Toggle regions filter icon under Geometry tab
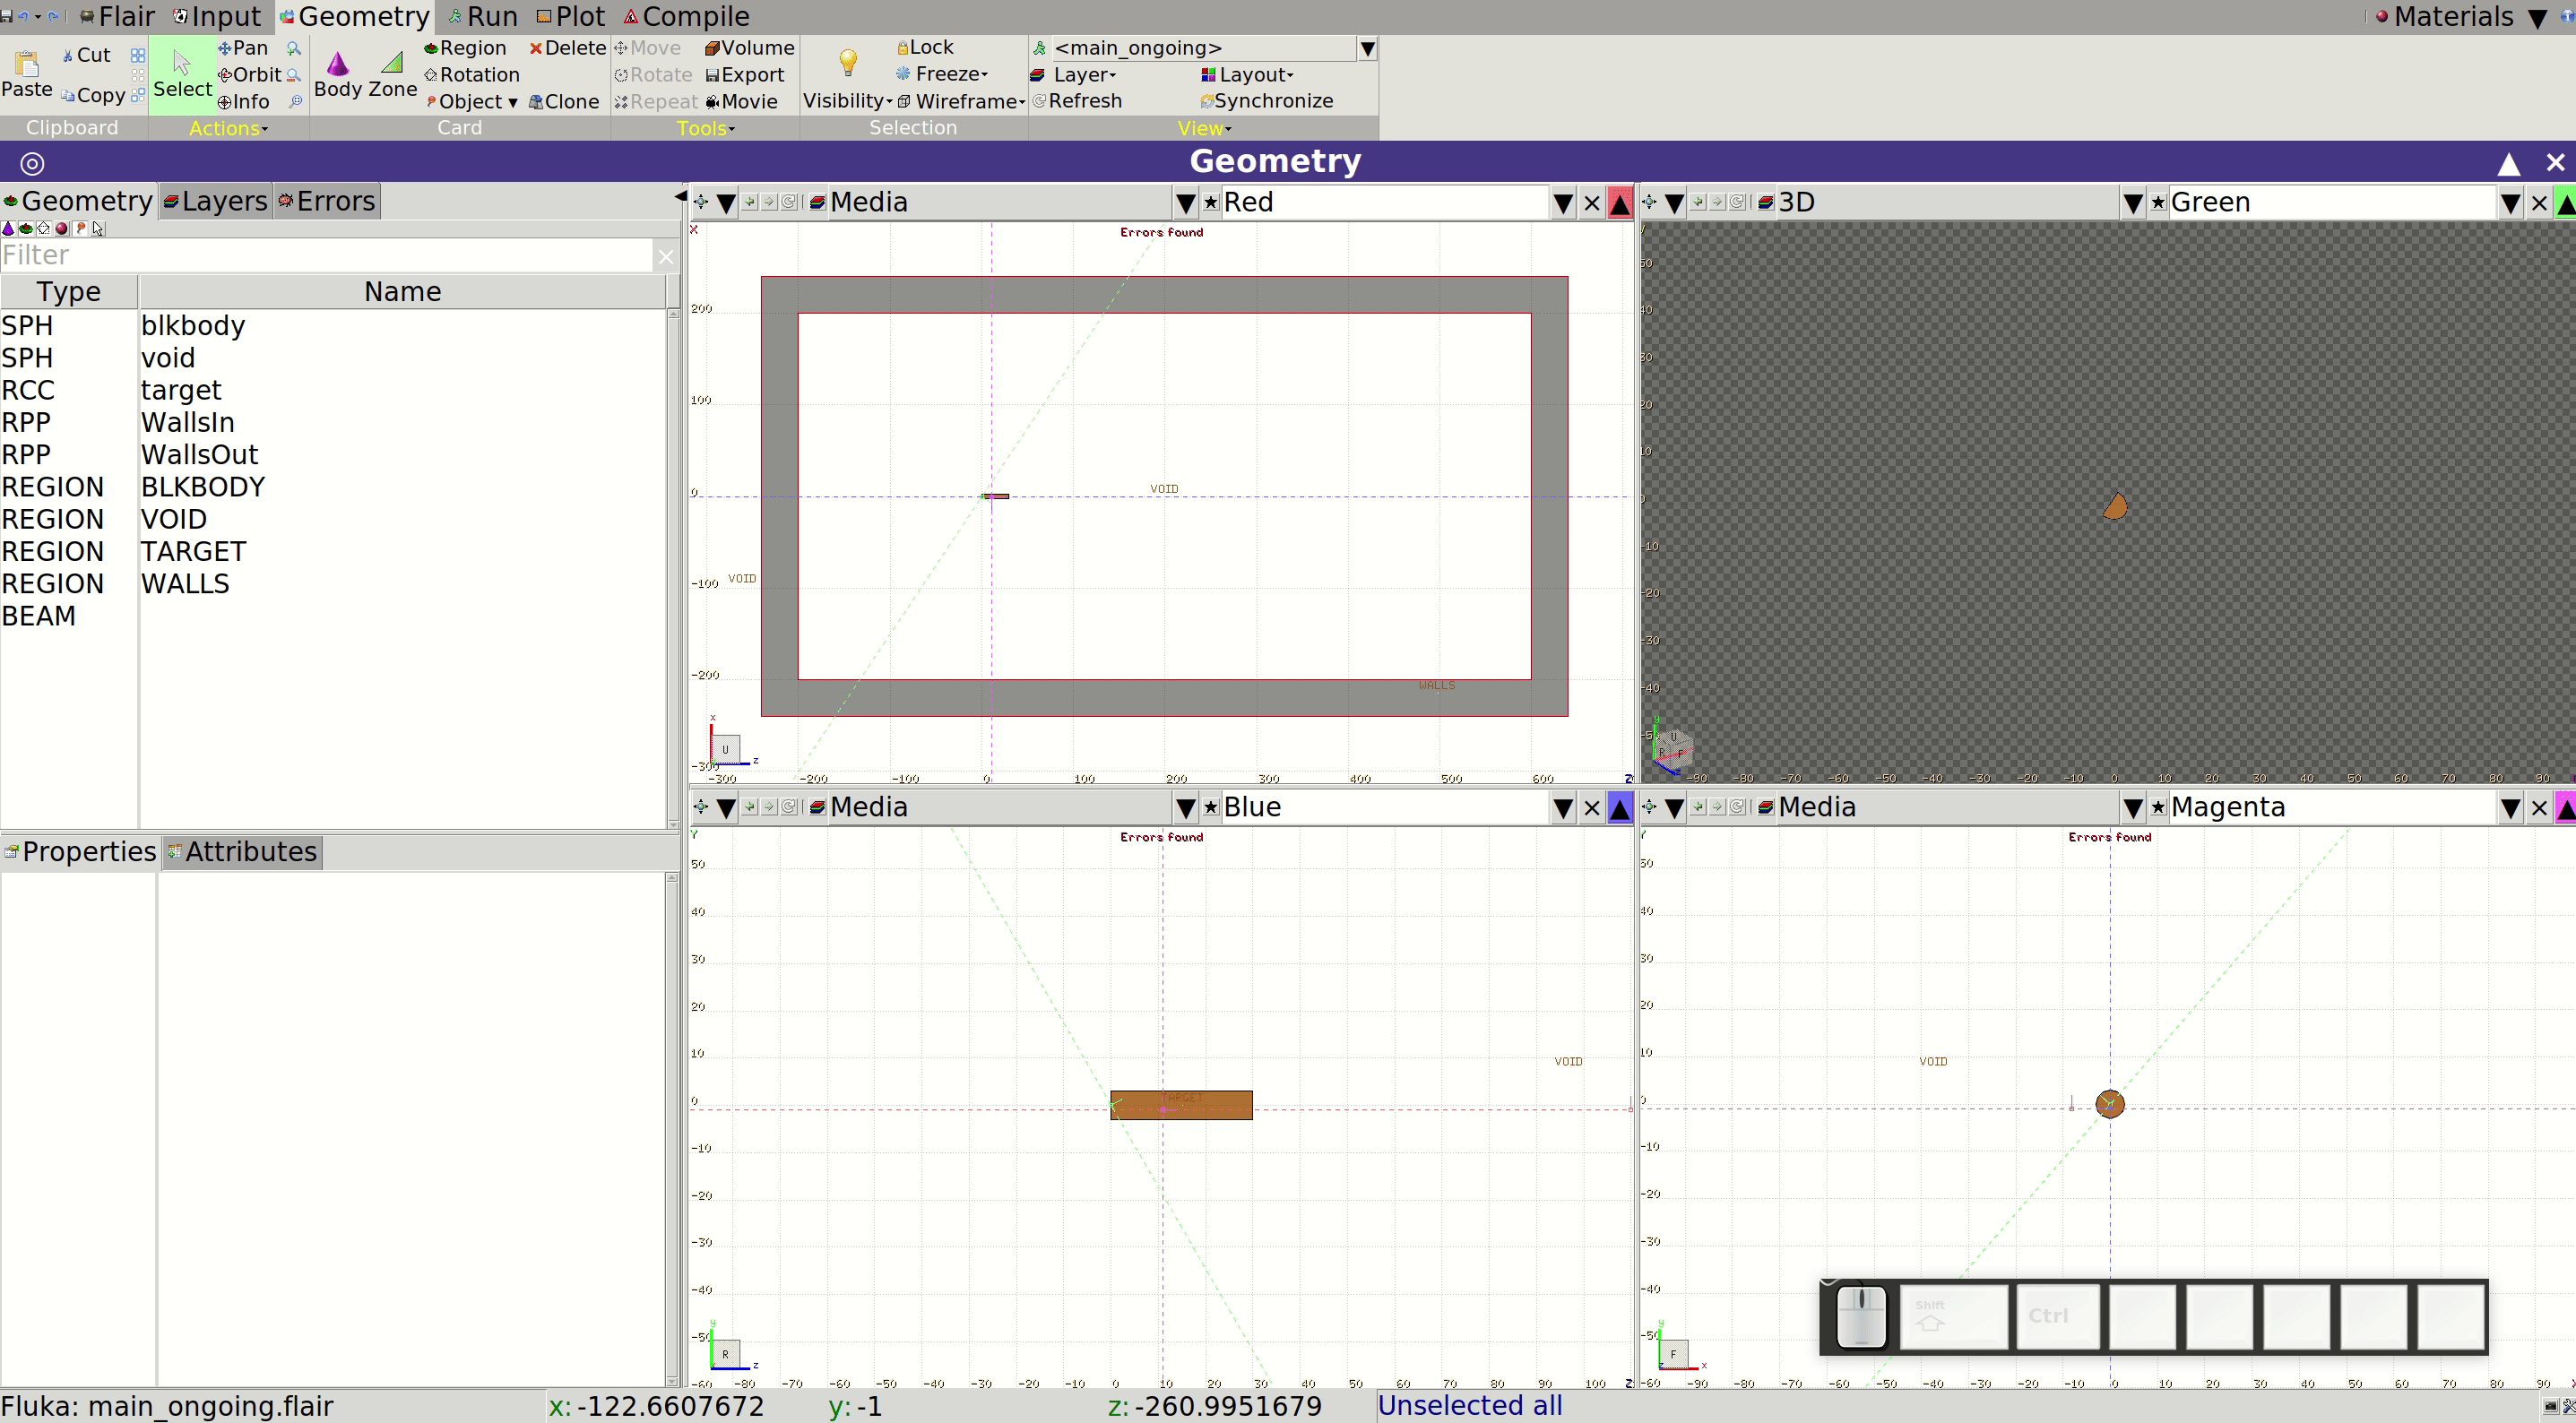This screenshot has height=1423, width=2576. click(26, 229)
